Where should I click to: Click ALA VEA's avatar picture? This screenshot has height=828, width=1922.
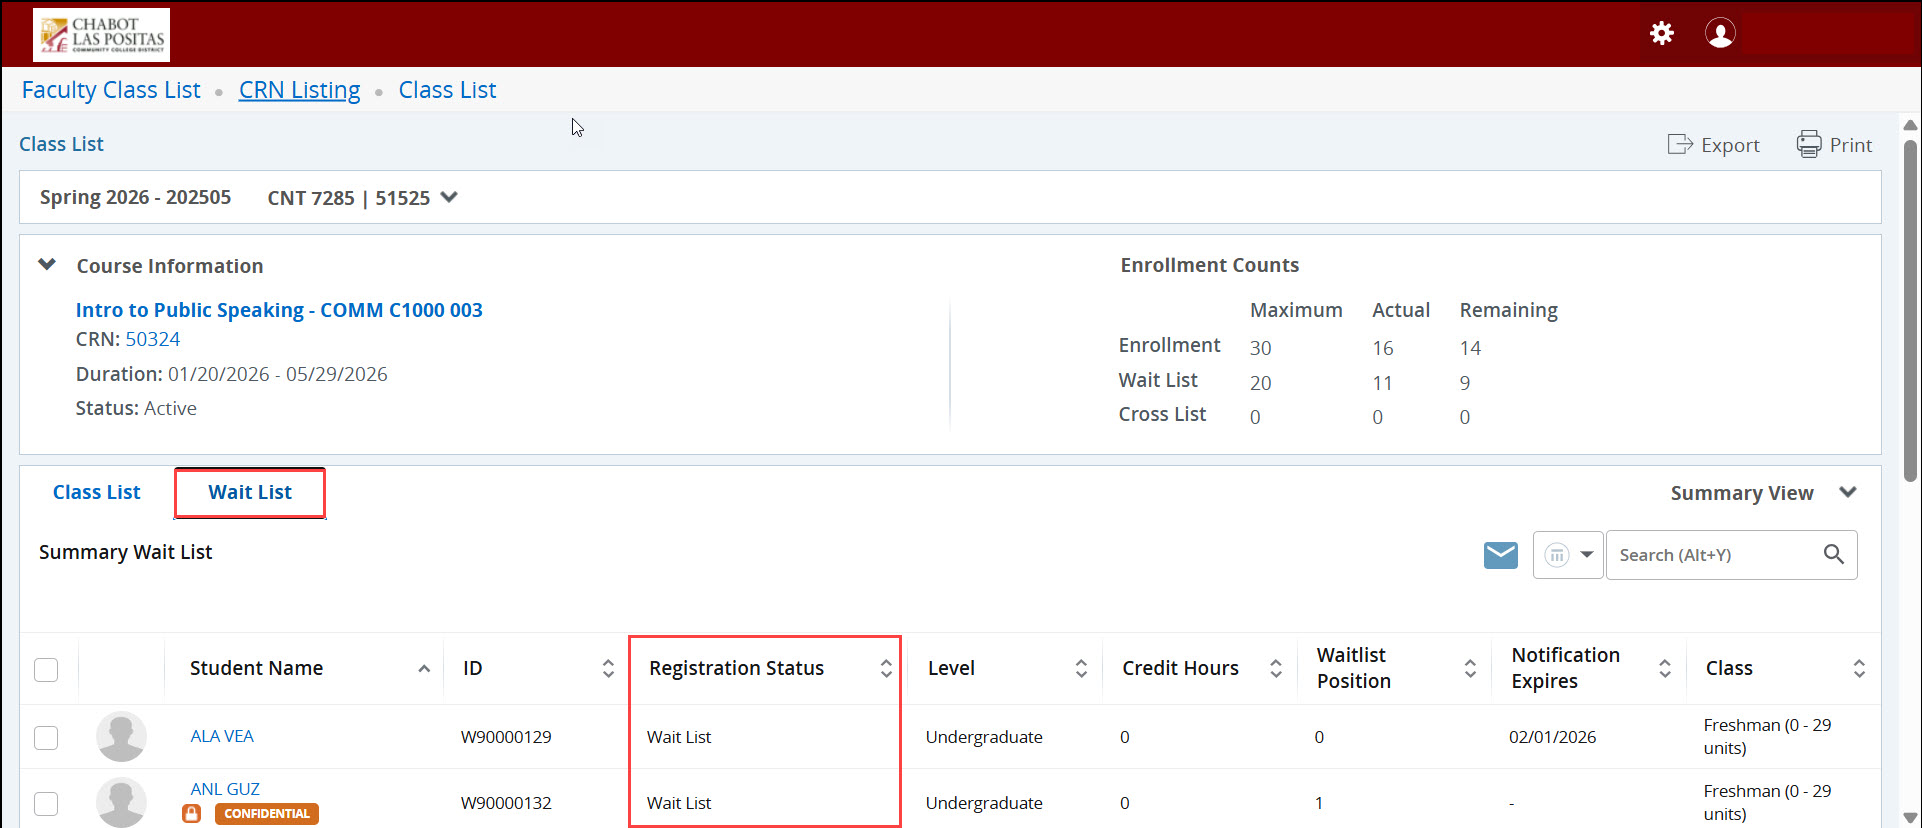point(121,737)
